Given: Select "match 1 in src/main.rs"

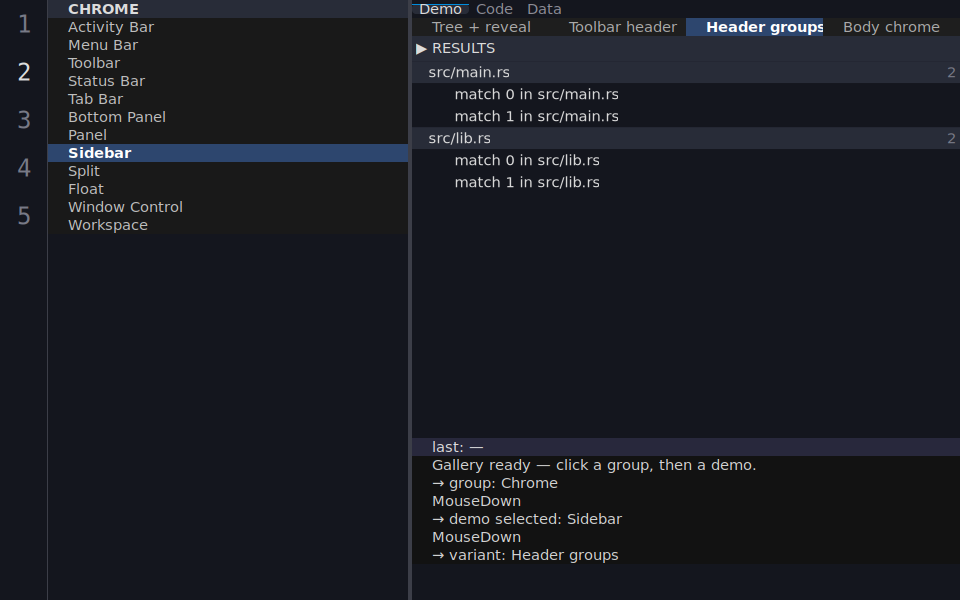Looking at the screenshot, I should tap(686, 116).
